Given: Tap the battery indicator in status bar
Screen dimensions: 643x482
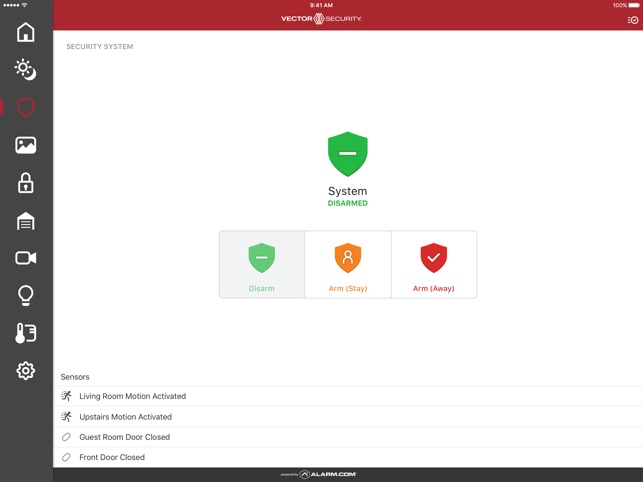Looking at the screenshot, I should point(634,5).
